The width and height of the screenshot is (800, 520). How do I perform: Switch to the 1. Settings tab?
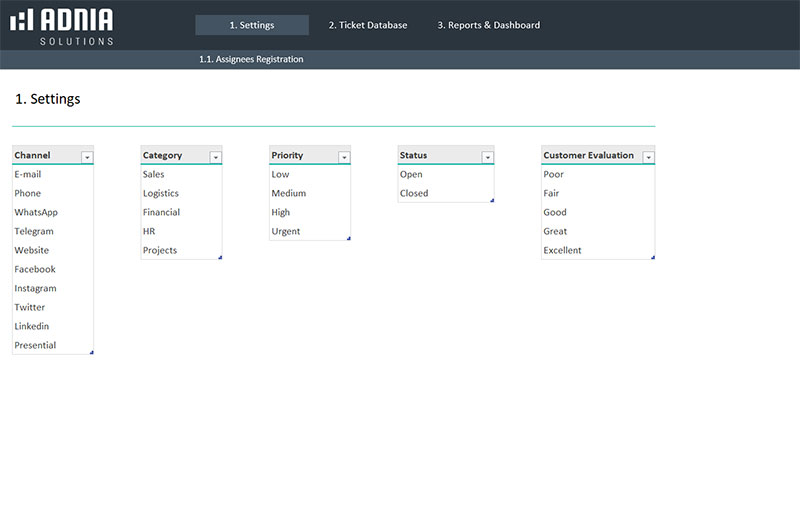252,25
